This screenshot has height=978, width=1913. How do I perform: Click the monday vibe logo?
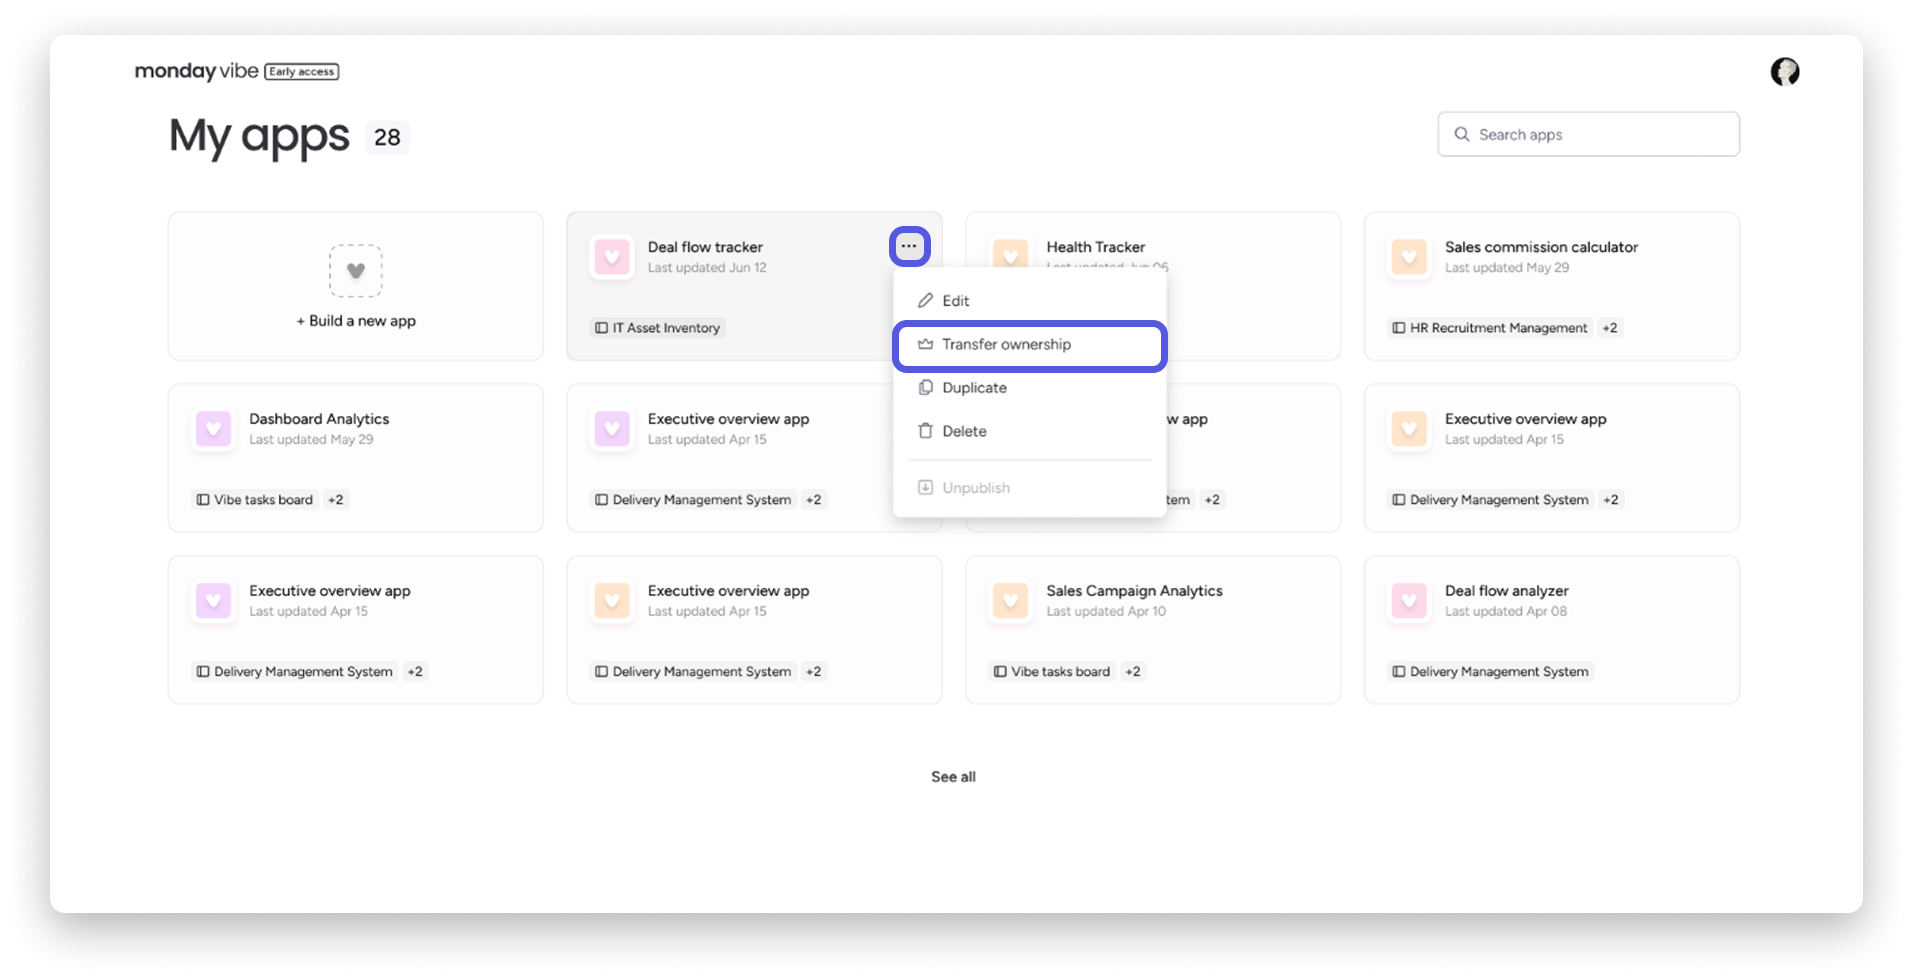tap(196, 71)
